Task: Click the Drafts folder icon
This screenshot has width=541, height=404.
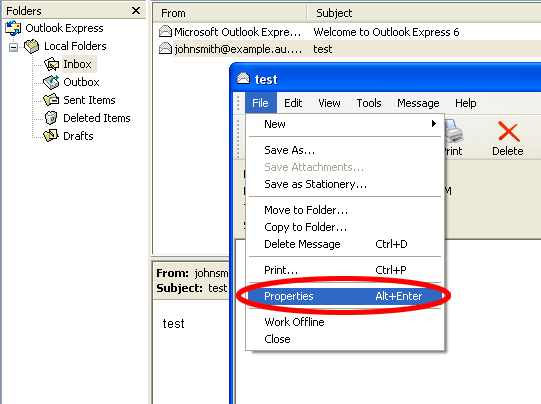Action: coord(51,136)
